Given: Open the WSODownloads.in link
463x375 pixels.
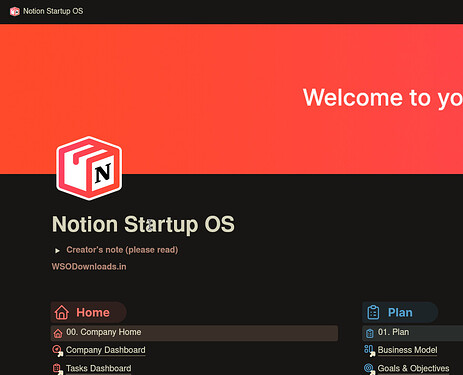Looking at the screenshot, I should point(89,267).
